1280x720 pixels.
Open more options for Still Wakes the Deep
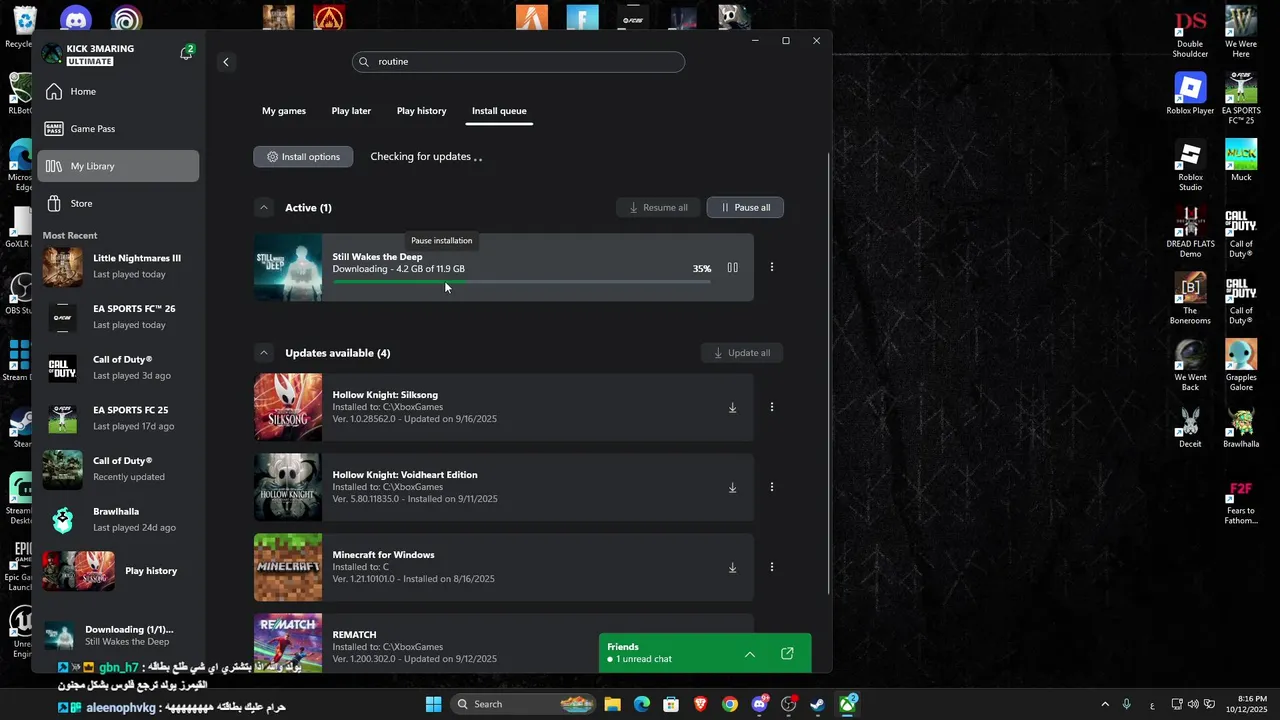pos(771,267)
